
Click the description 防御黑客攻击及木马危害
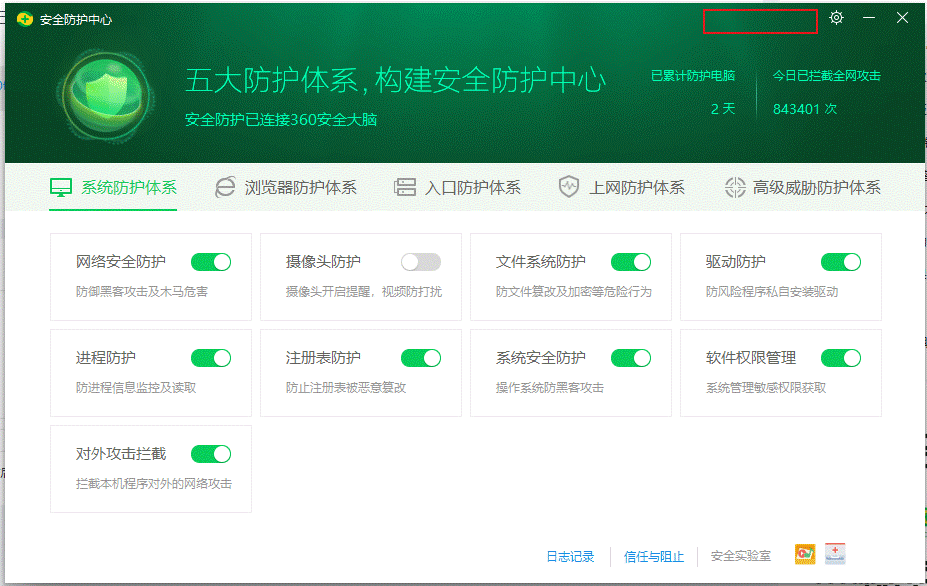pyautogui.click(x=142, y=292)
